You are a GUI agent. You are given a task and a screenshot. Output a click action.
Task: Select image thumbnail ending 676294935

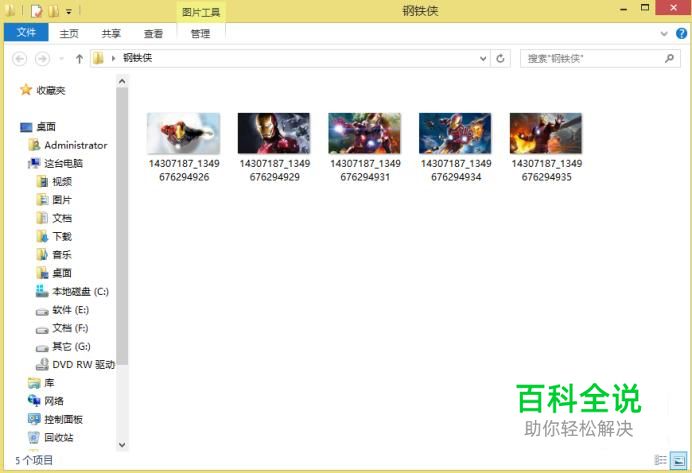546,133
